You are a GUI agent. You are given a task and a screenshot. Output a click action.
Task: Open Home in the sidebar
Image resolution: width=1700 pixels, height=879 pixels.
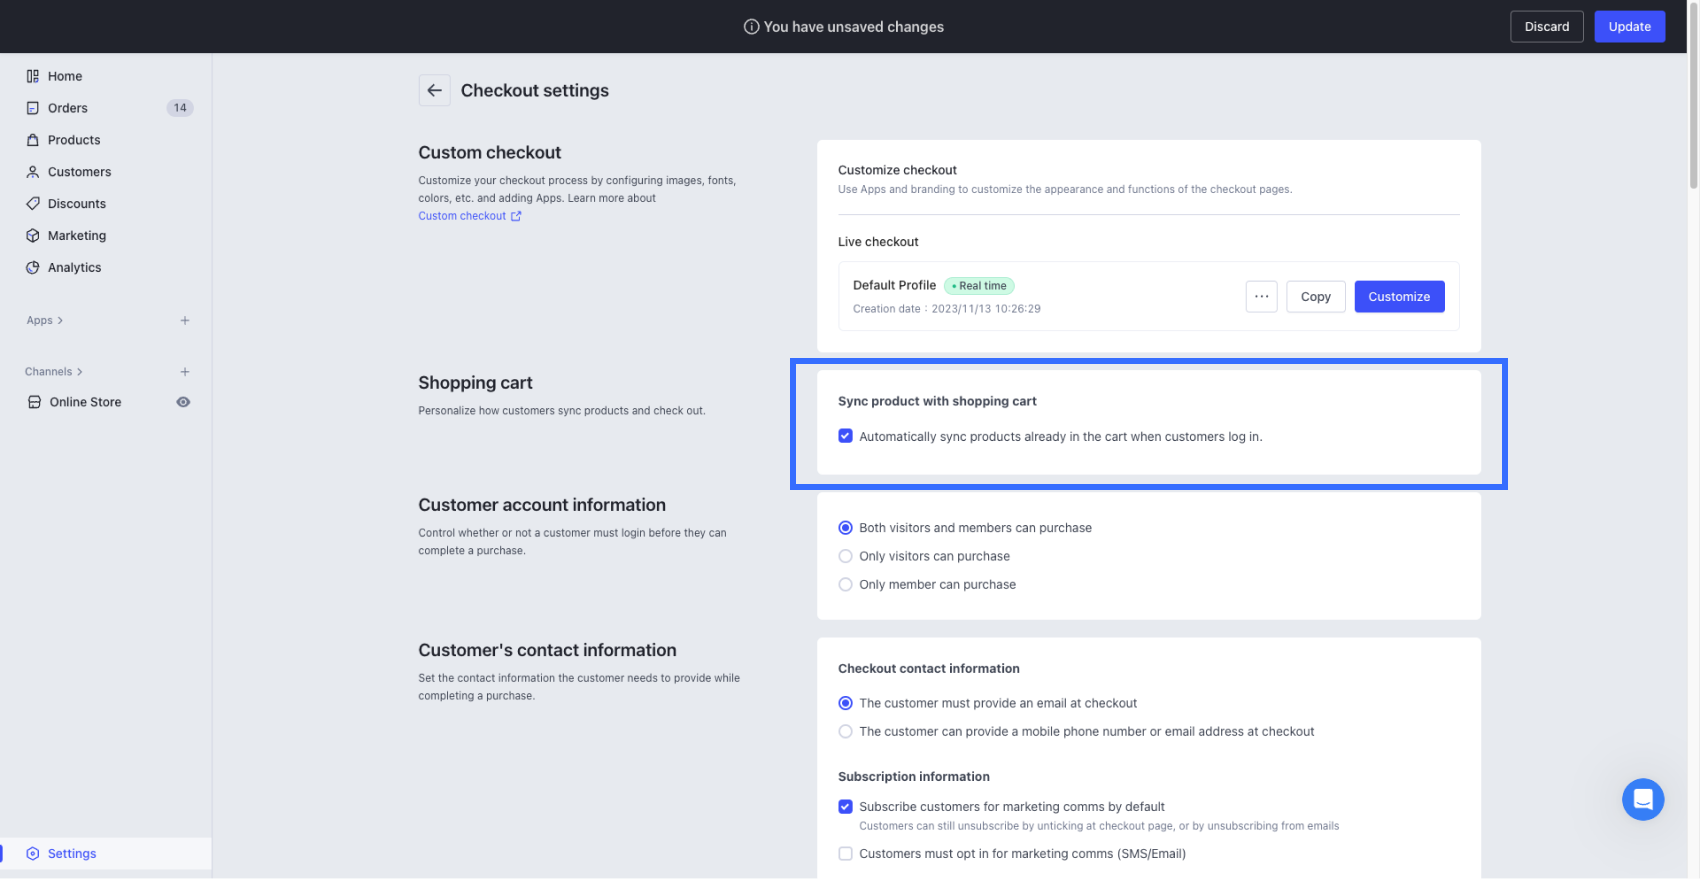(x=65, y=76)
